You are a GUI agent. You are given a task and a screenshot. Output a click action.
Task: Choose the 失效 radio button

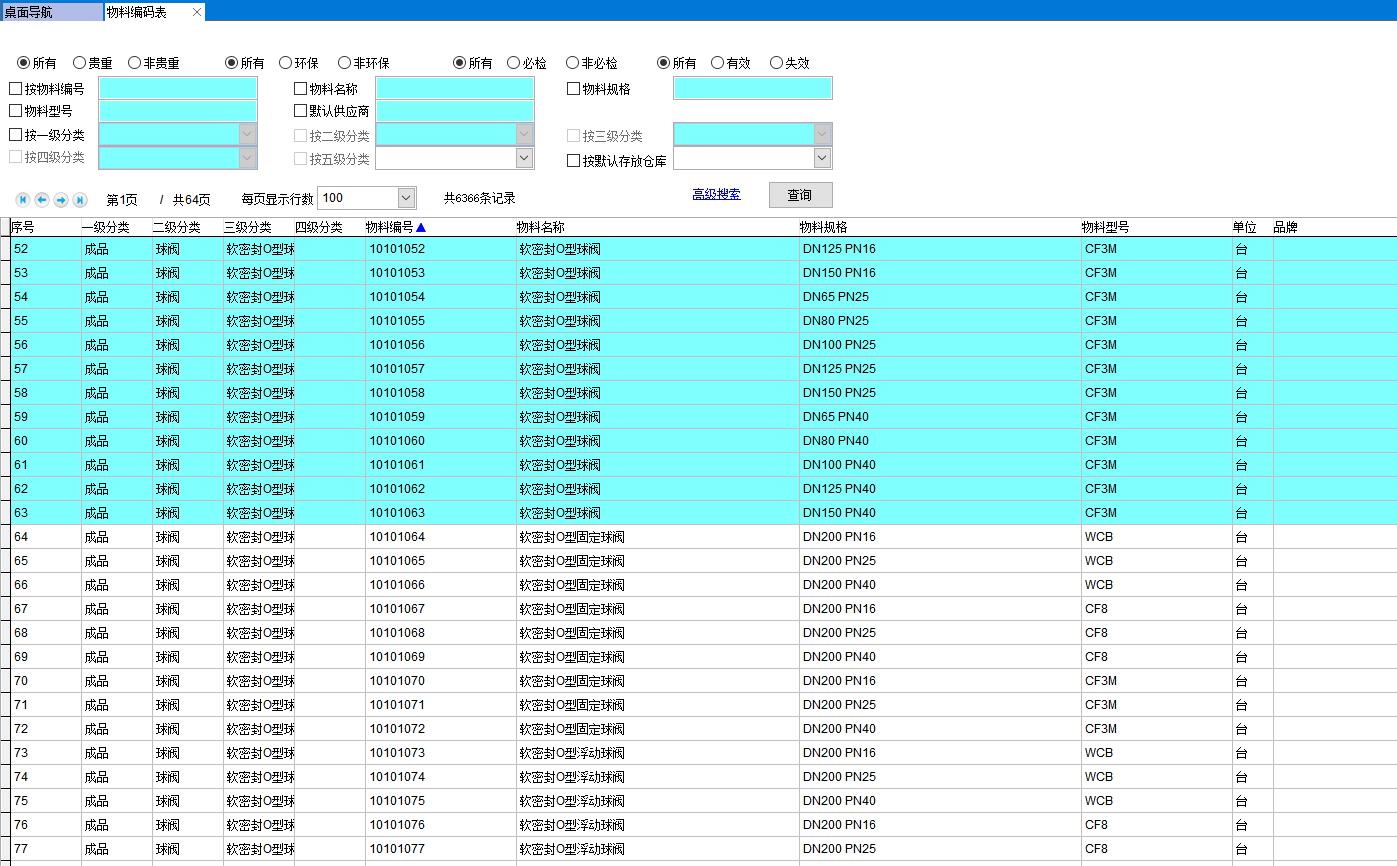(776, 63)
